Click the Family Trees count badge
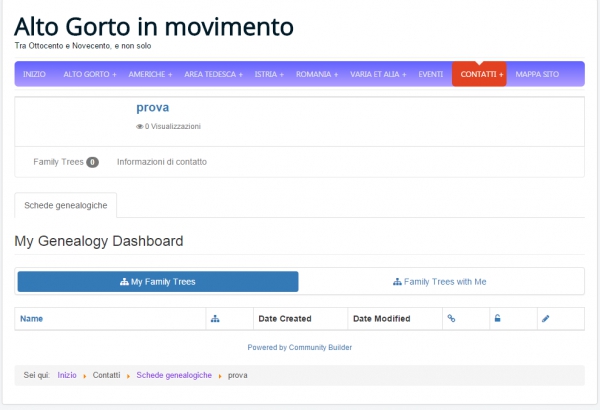Image resolution: width=600 pixels, height=410 pixels. (x=92, y=162)
